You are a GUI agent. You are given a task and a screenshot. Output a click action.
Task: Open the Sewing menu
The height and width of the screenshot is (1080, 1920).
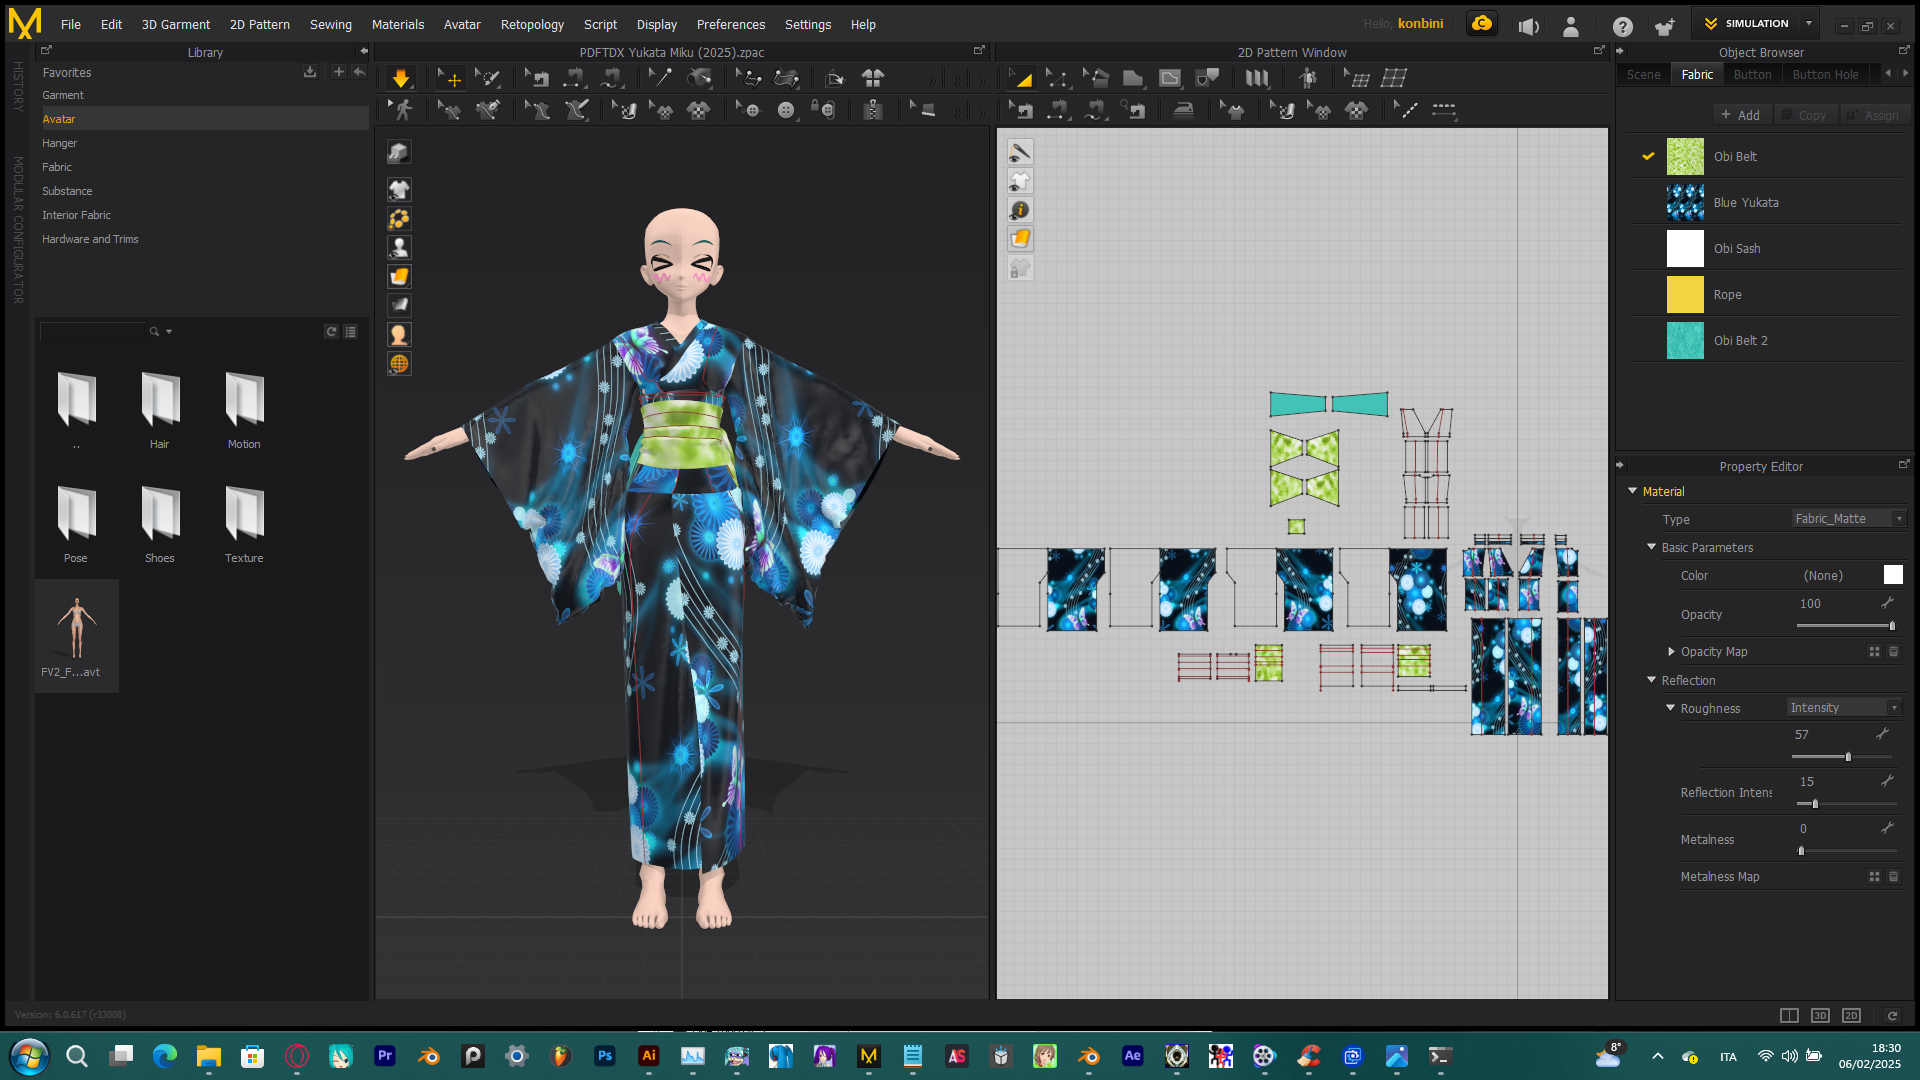[x=331, y=24]
